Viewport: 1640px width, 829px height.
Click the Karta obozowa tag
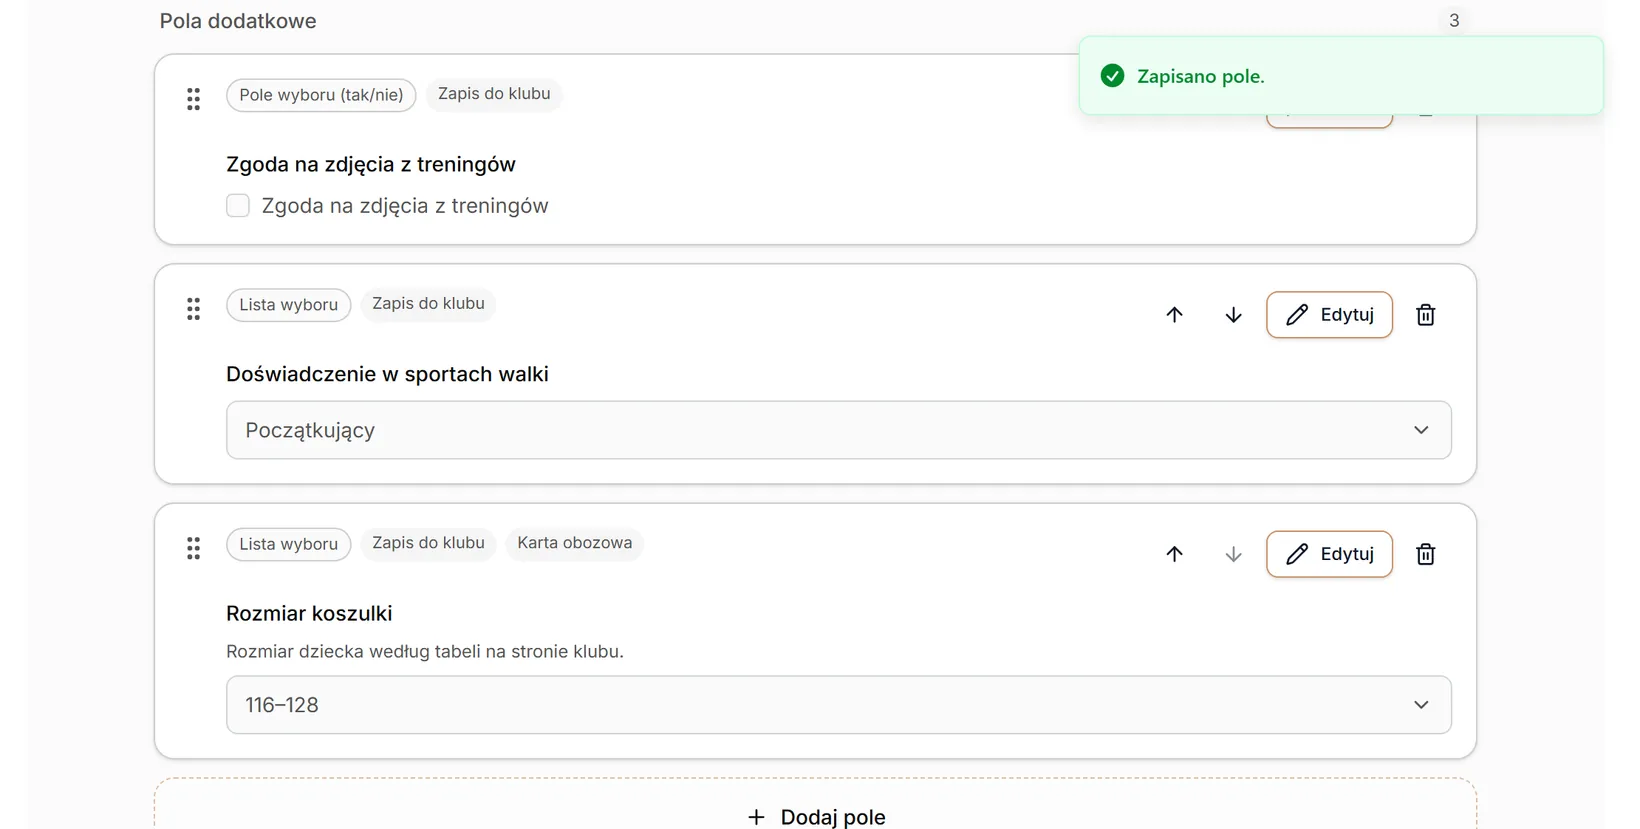pos(574,543)
